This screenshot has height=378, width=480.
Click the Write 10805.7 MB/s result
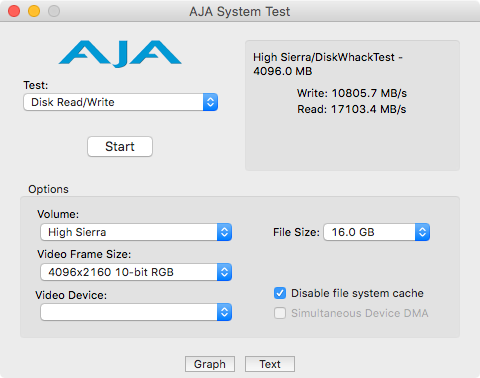352,93
